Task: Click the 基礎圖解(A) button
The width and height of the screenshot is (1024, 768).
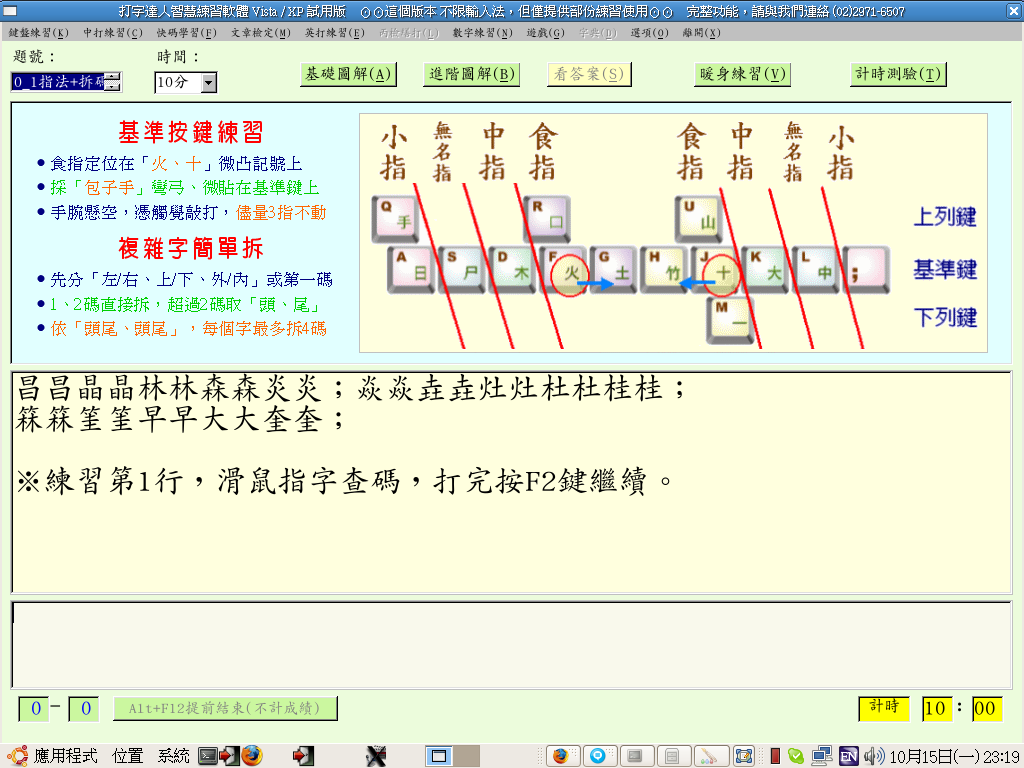Action: coord(348,74)
